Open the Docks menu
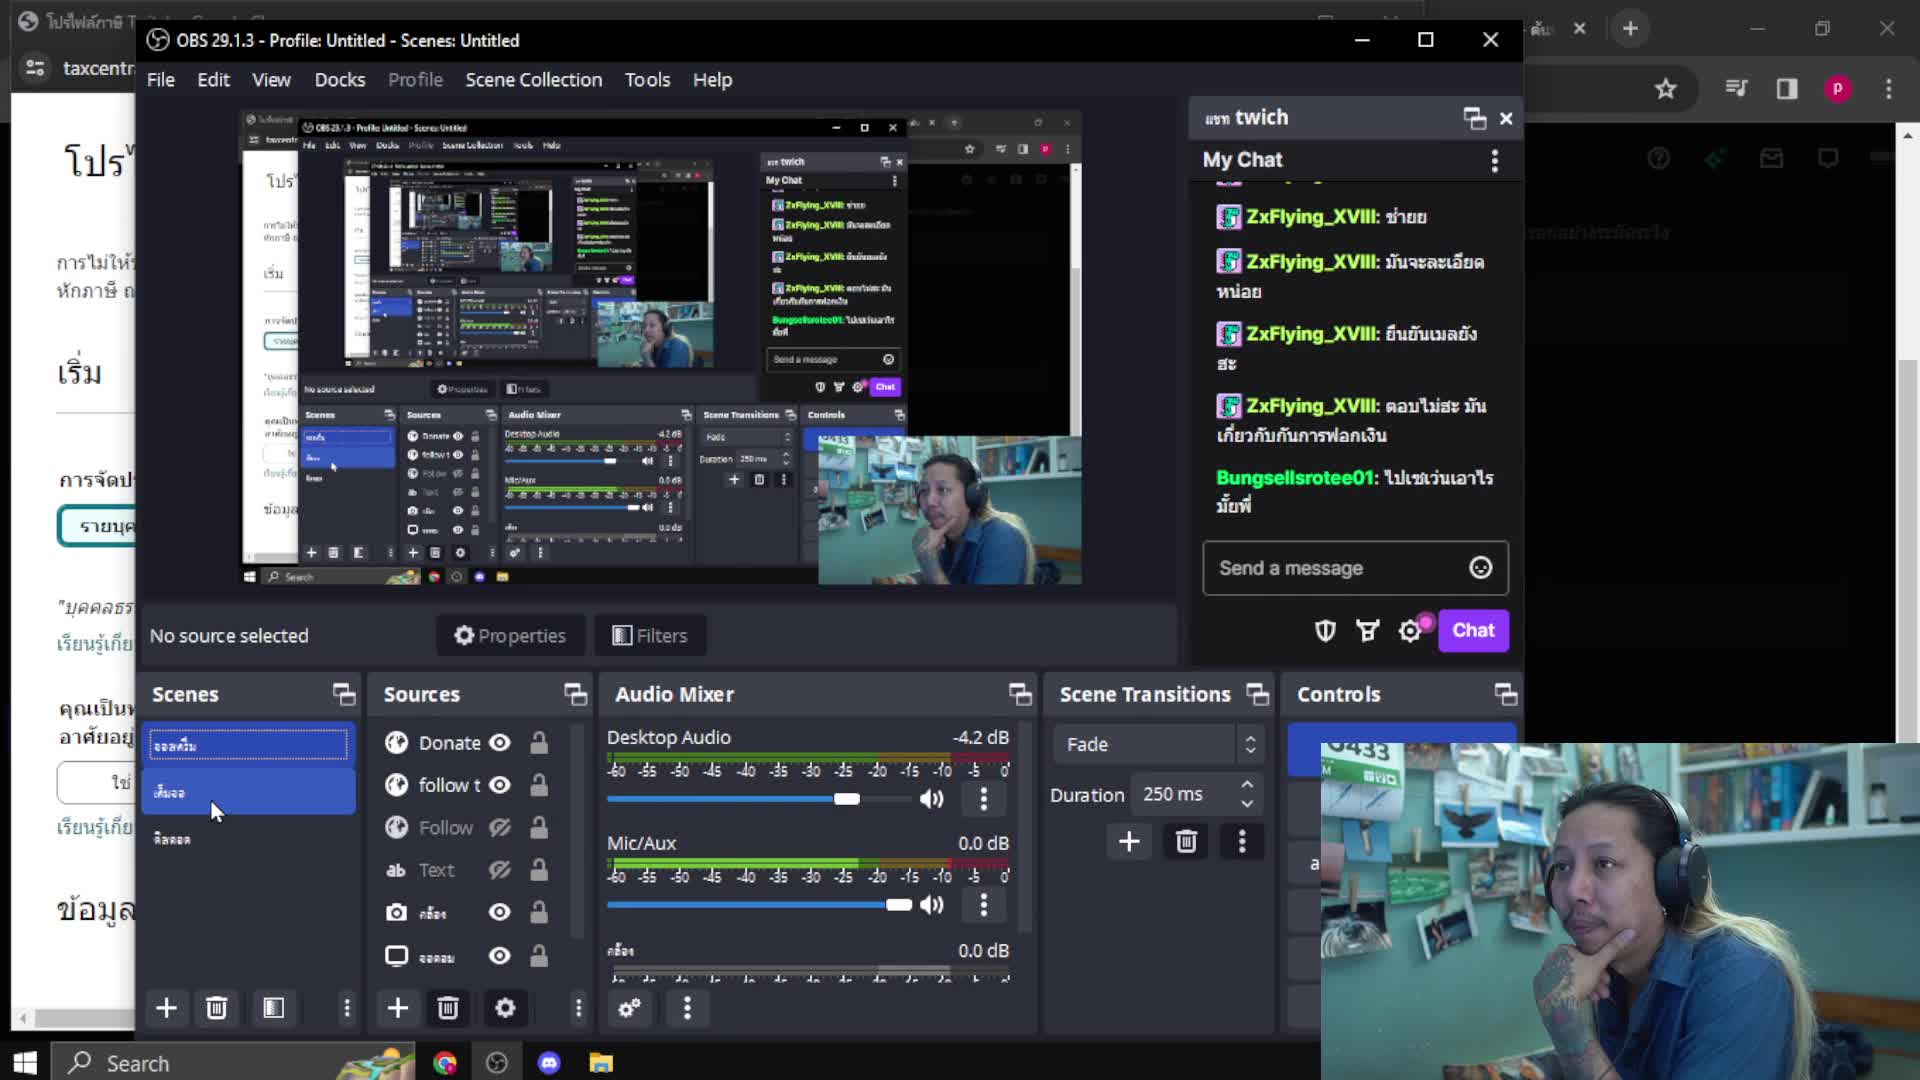Viewport: 1920px width, 1080px height. pyautogui.click(x=340, y=80)
